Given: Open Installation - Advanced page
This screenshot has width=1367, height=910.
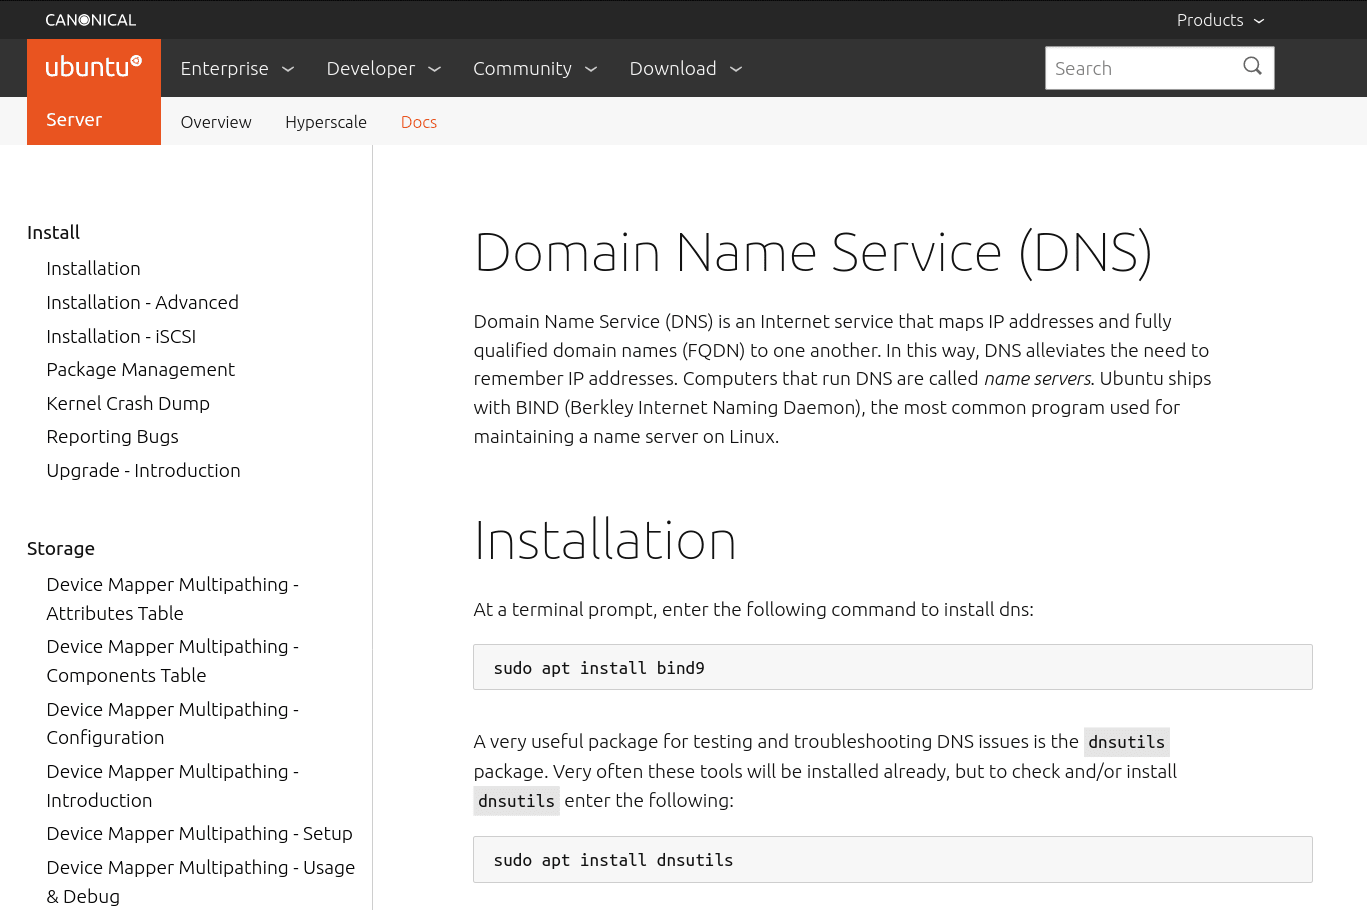Looking at the screenshot, I should (142, 302).
